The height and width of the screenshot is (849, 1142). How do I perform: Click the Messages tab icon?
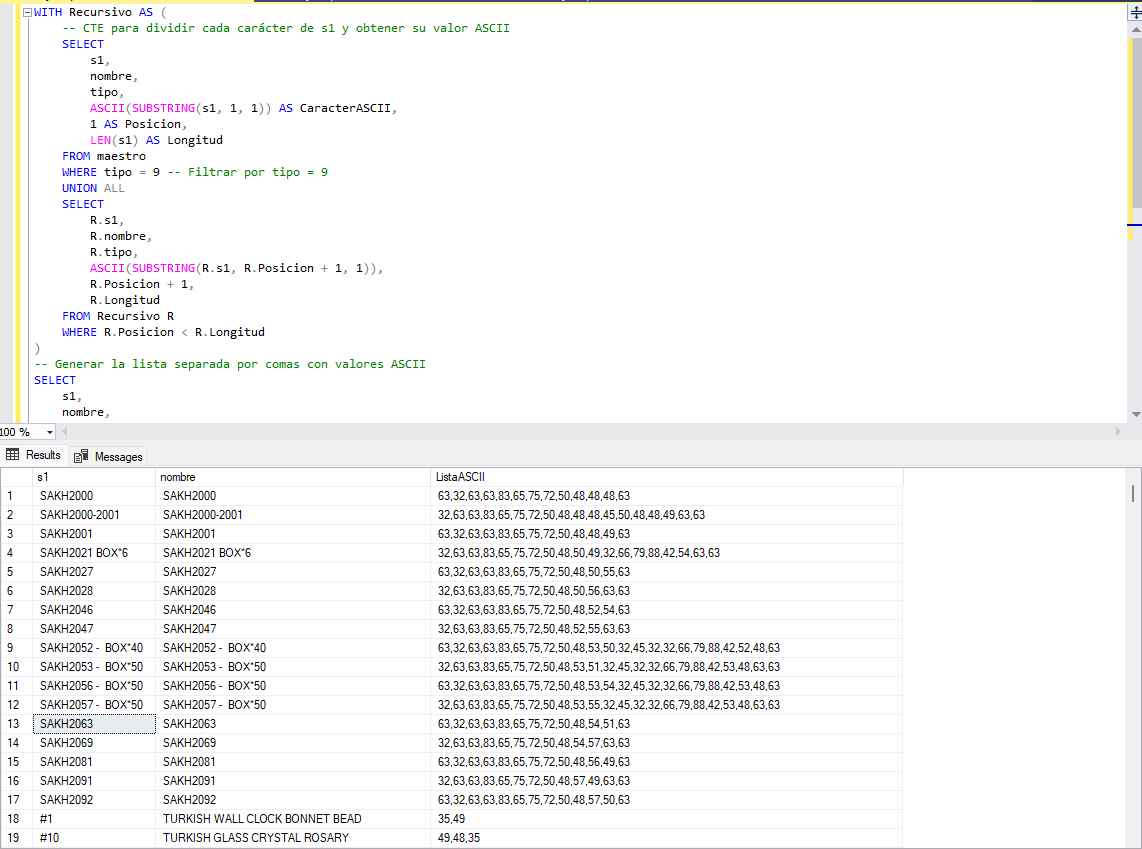[81, 456]
